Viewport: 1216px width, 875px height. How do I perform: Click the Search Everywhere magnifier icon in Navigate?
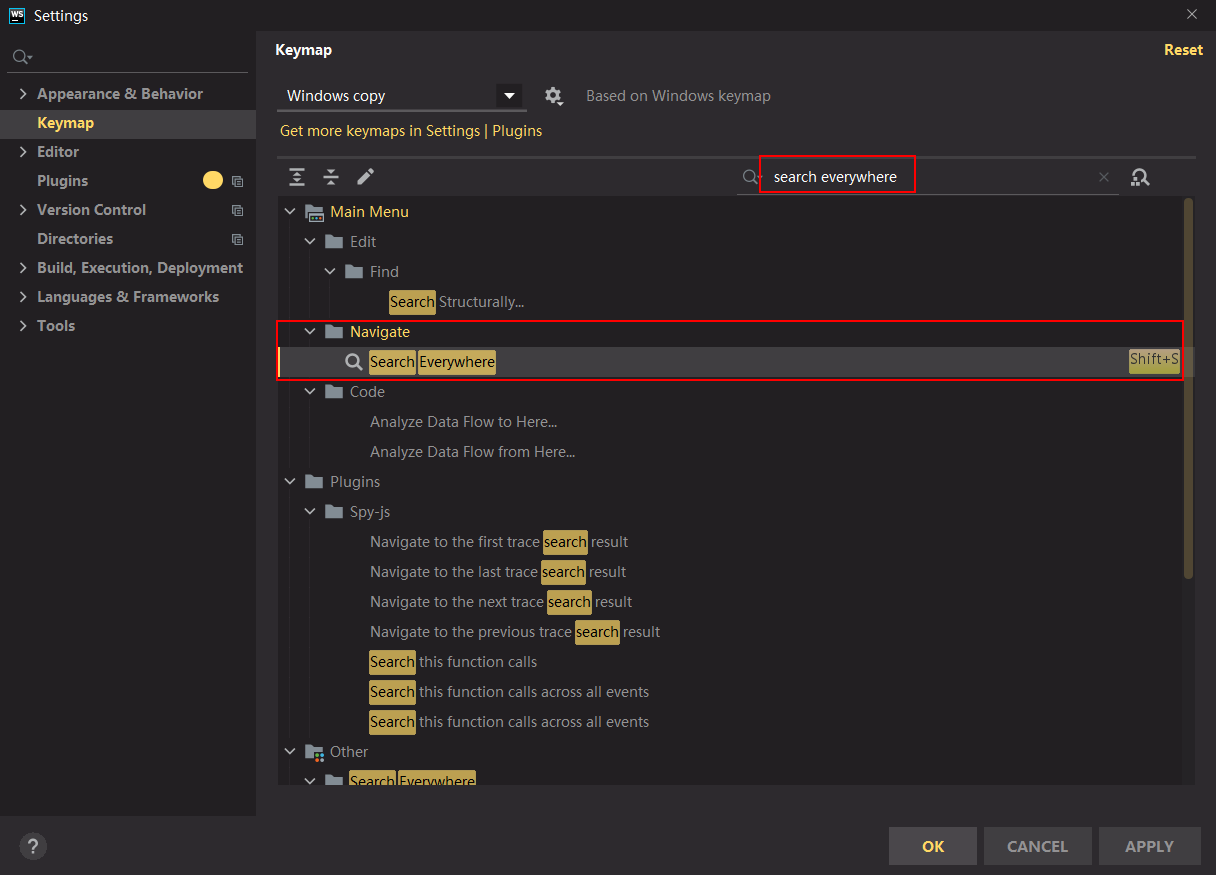[354, 362]
